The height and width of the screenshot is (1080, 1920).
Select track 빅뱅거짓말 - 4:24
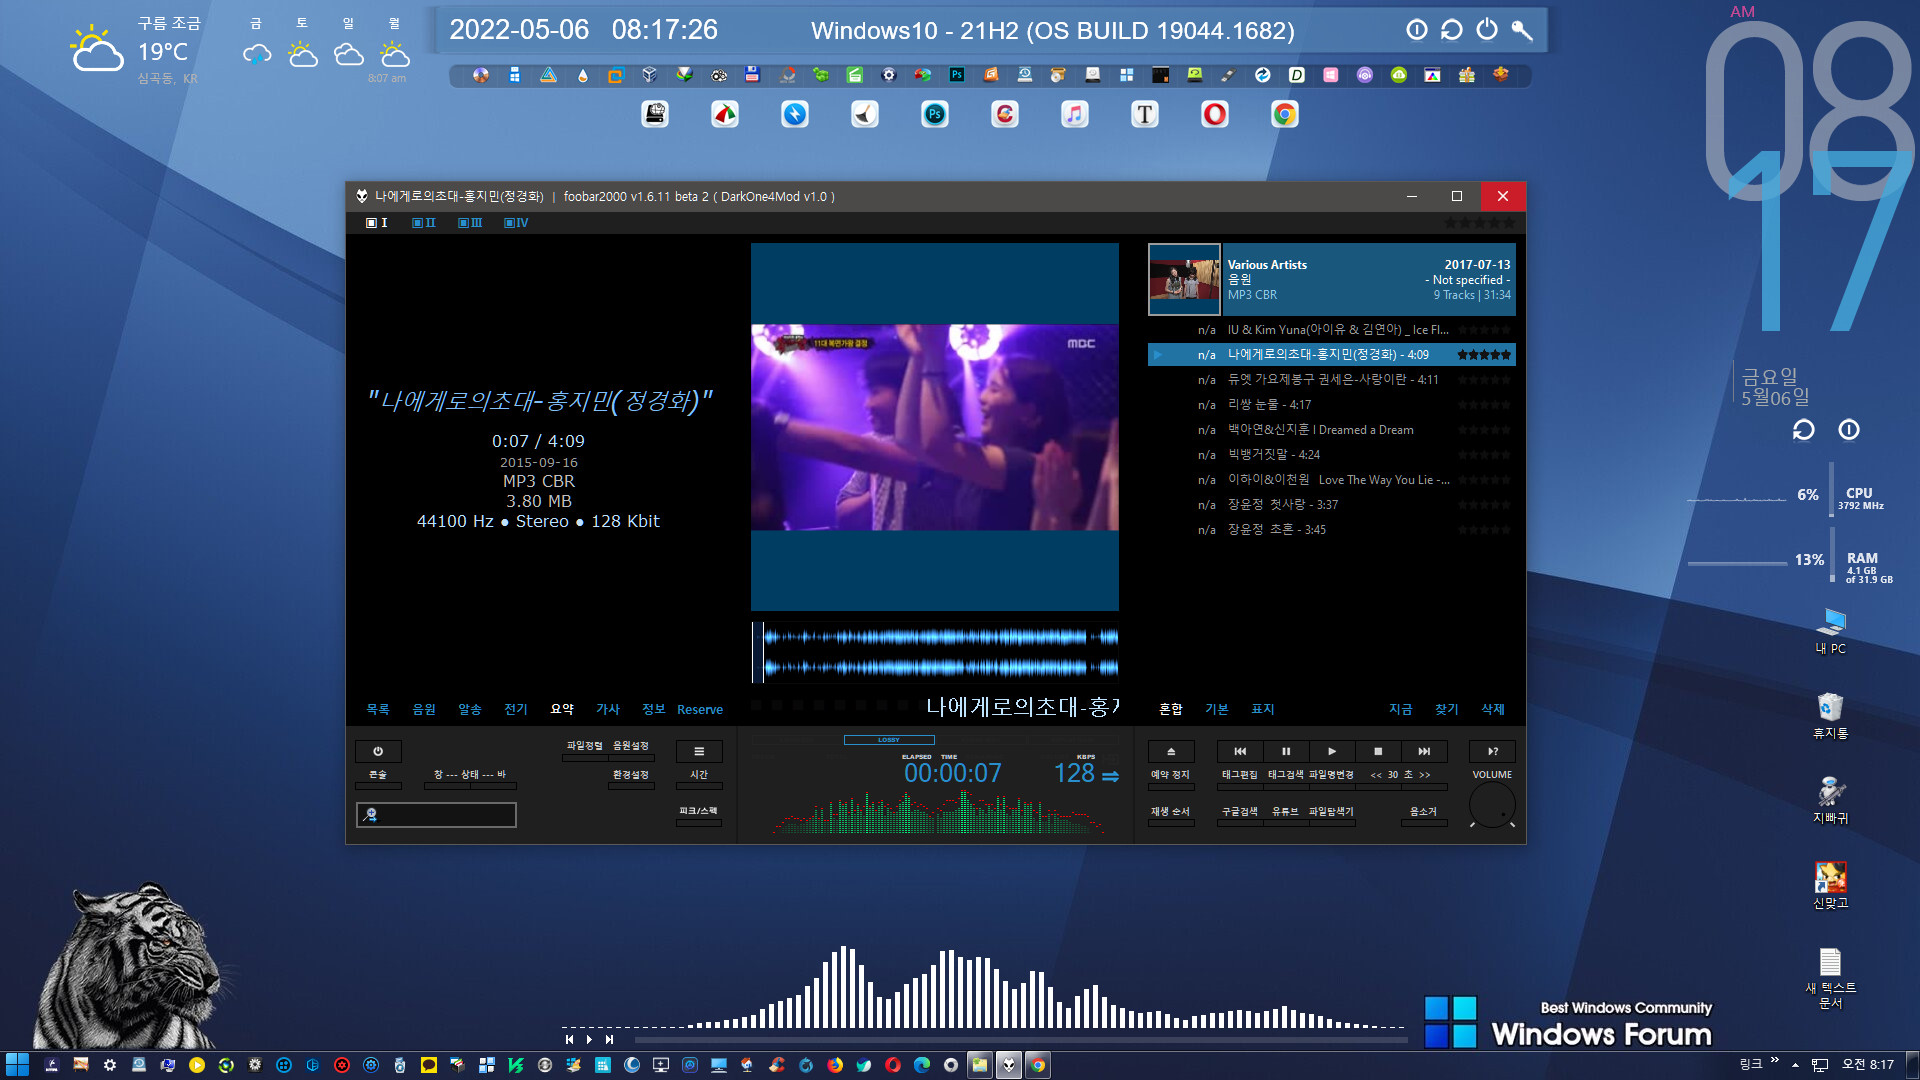[1332, 455]
